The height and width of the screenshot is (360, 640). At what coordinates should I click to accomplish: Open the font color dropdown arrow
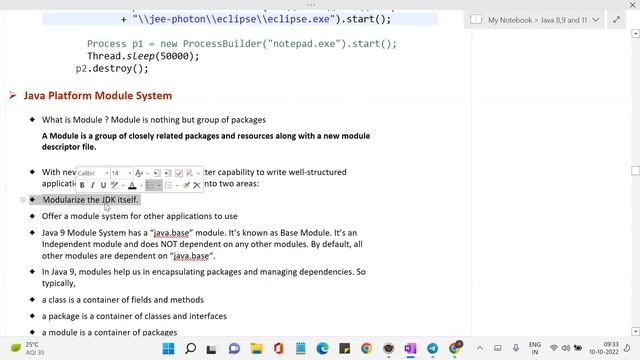click(x=141, y=186)
